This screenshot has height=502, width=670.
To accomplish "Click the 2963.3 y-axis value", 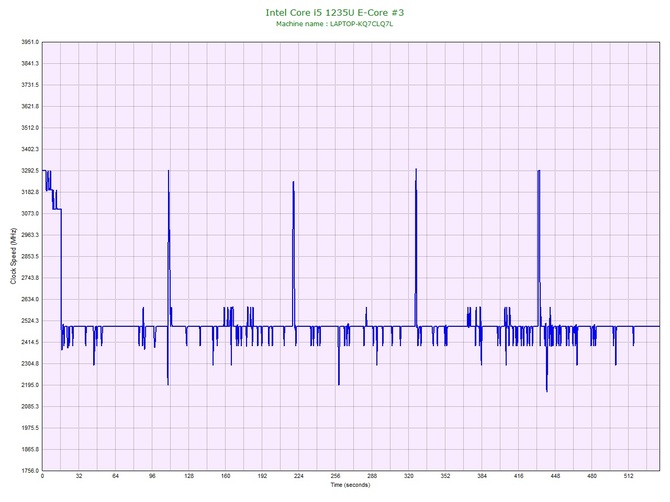I will pos(30,235).
